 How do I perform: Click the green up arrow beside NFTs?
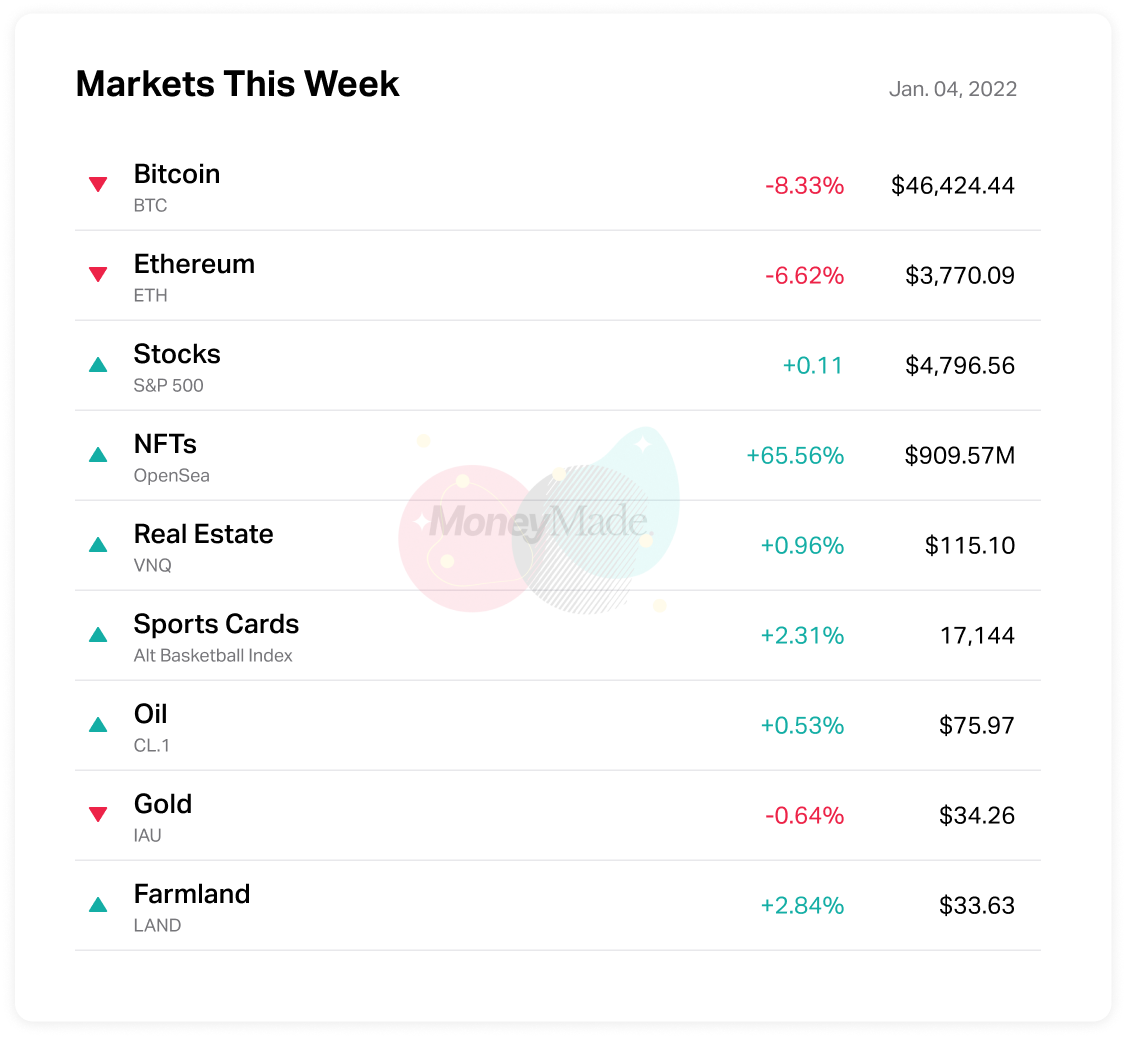[98, 455]
